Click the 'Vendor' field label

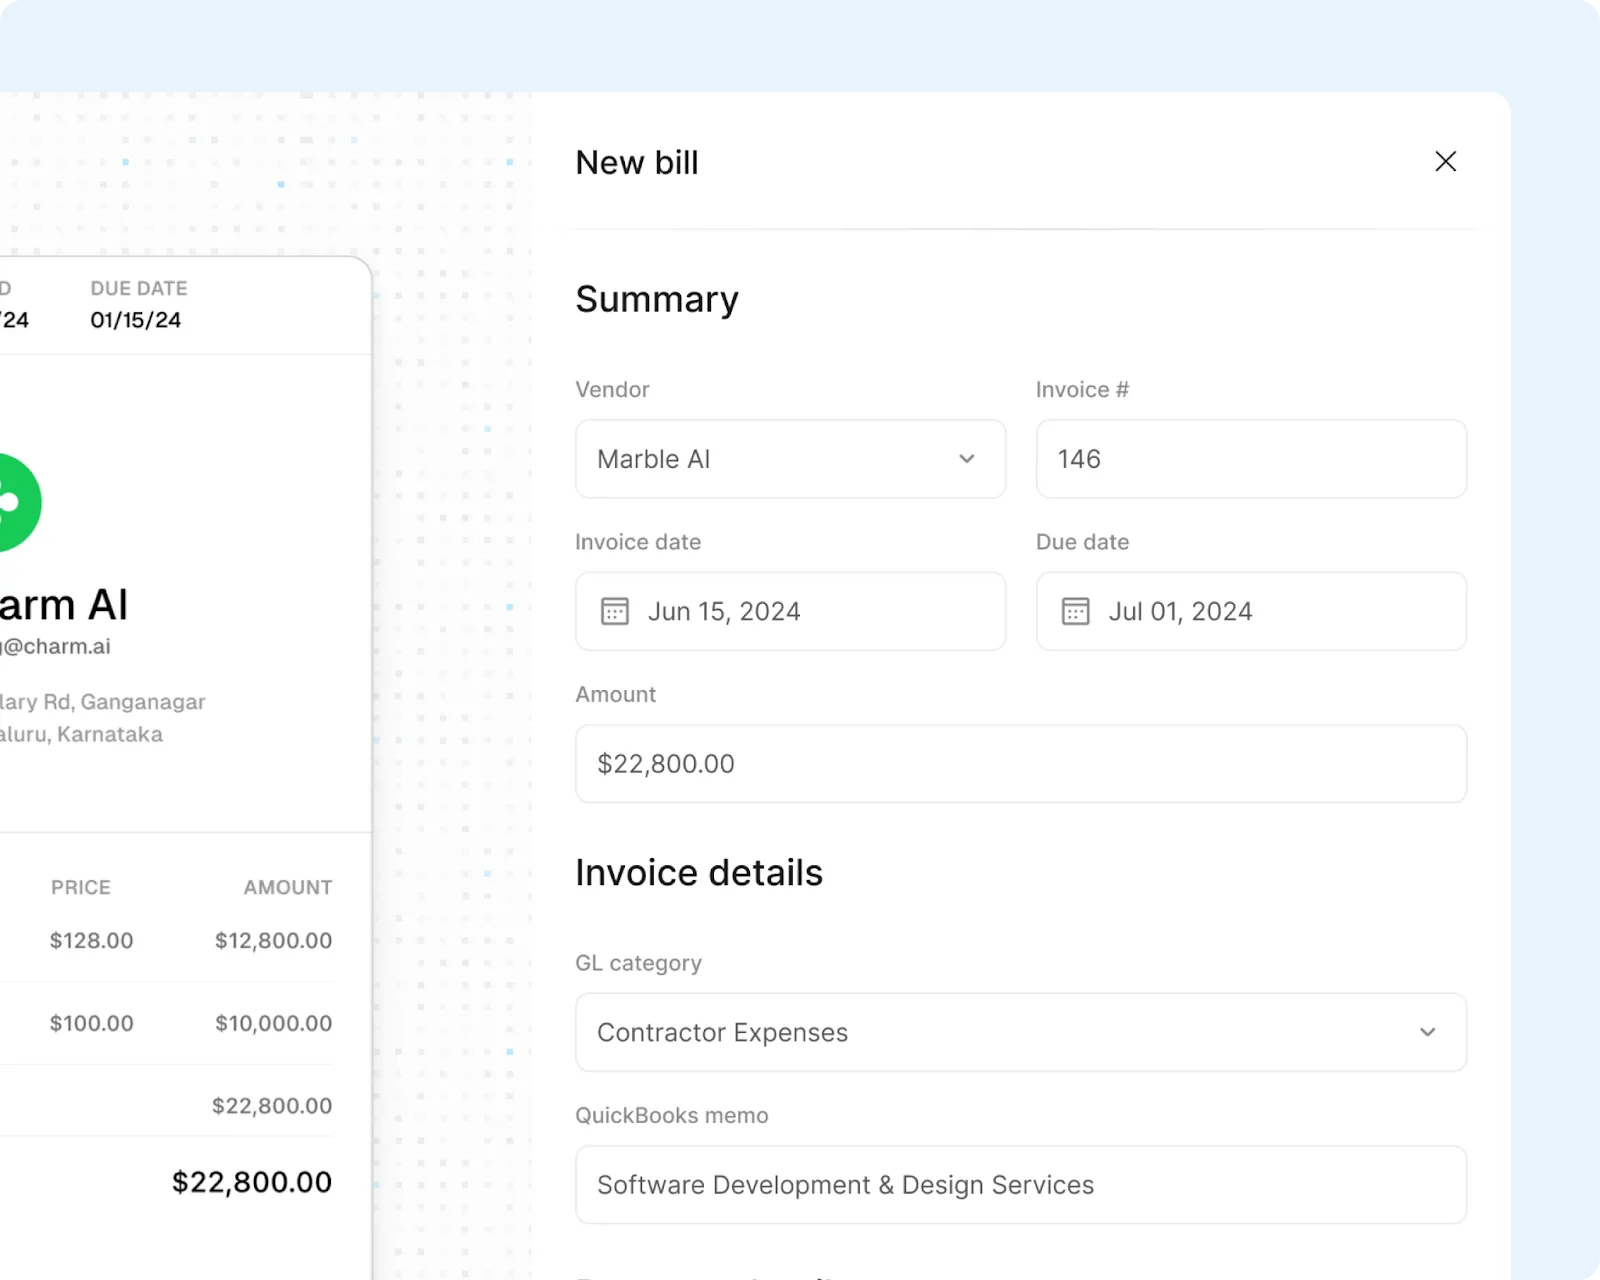pyautogui.click(x=612, y=390)
